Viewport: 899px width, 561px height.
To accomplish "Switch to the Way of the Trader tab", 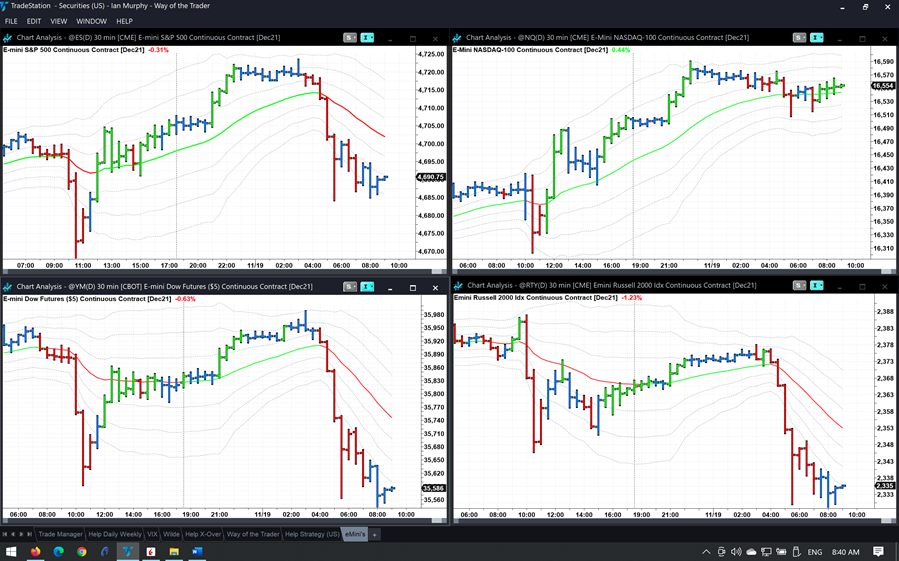I will pyautogui.click(x=253, y=534).
